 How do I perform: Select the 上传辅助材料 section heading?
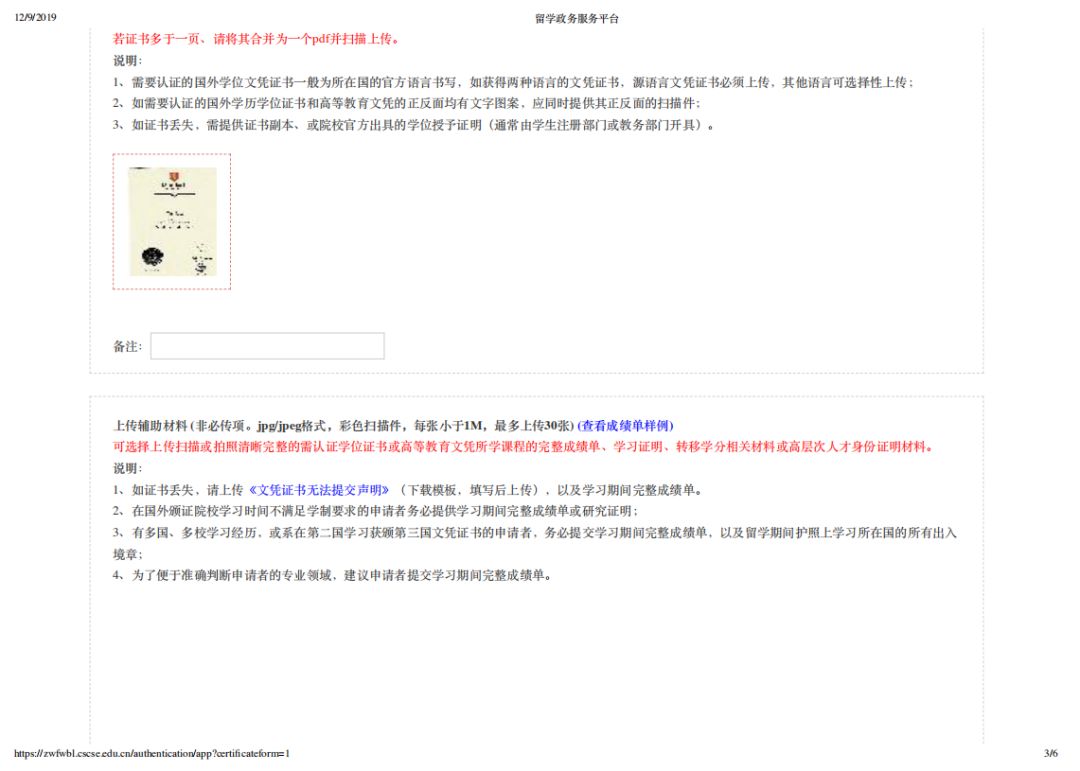click(344, 426)
